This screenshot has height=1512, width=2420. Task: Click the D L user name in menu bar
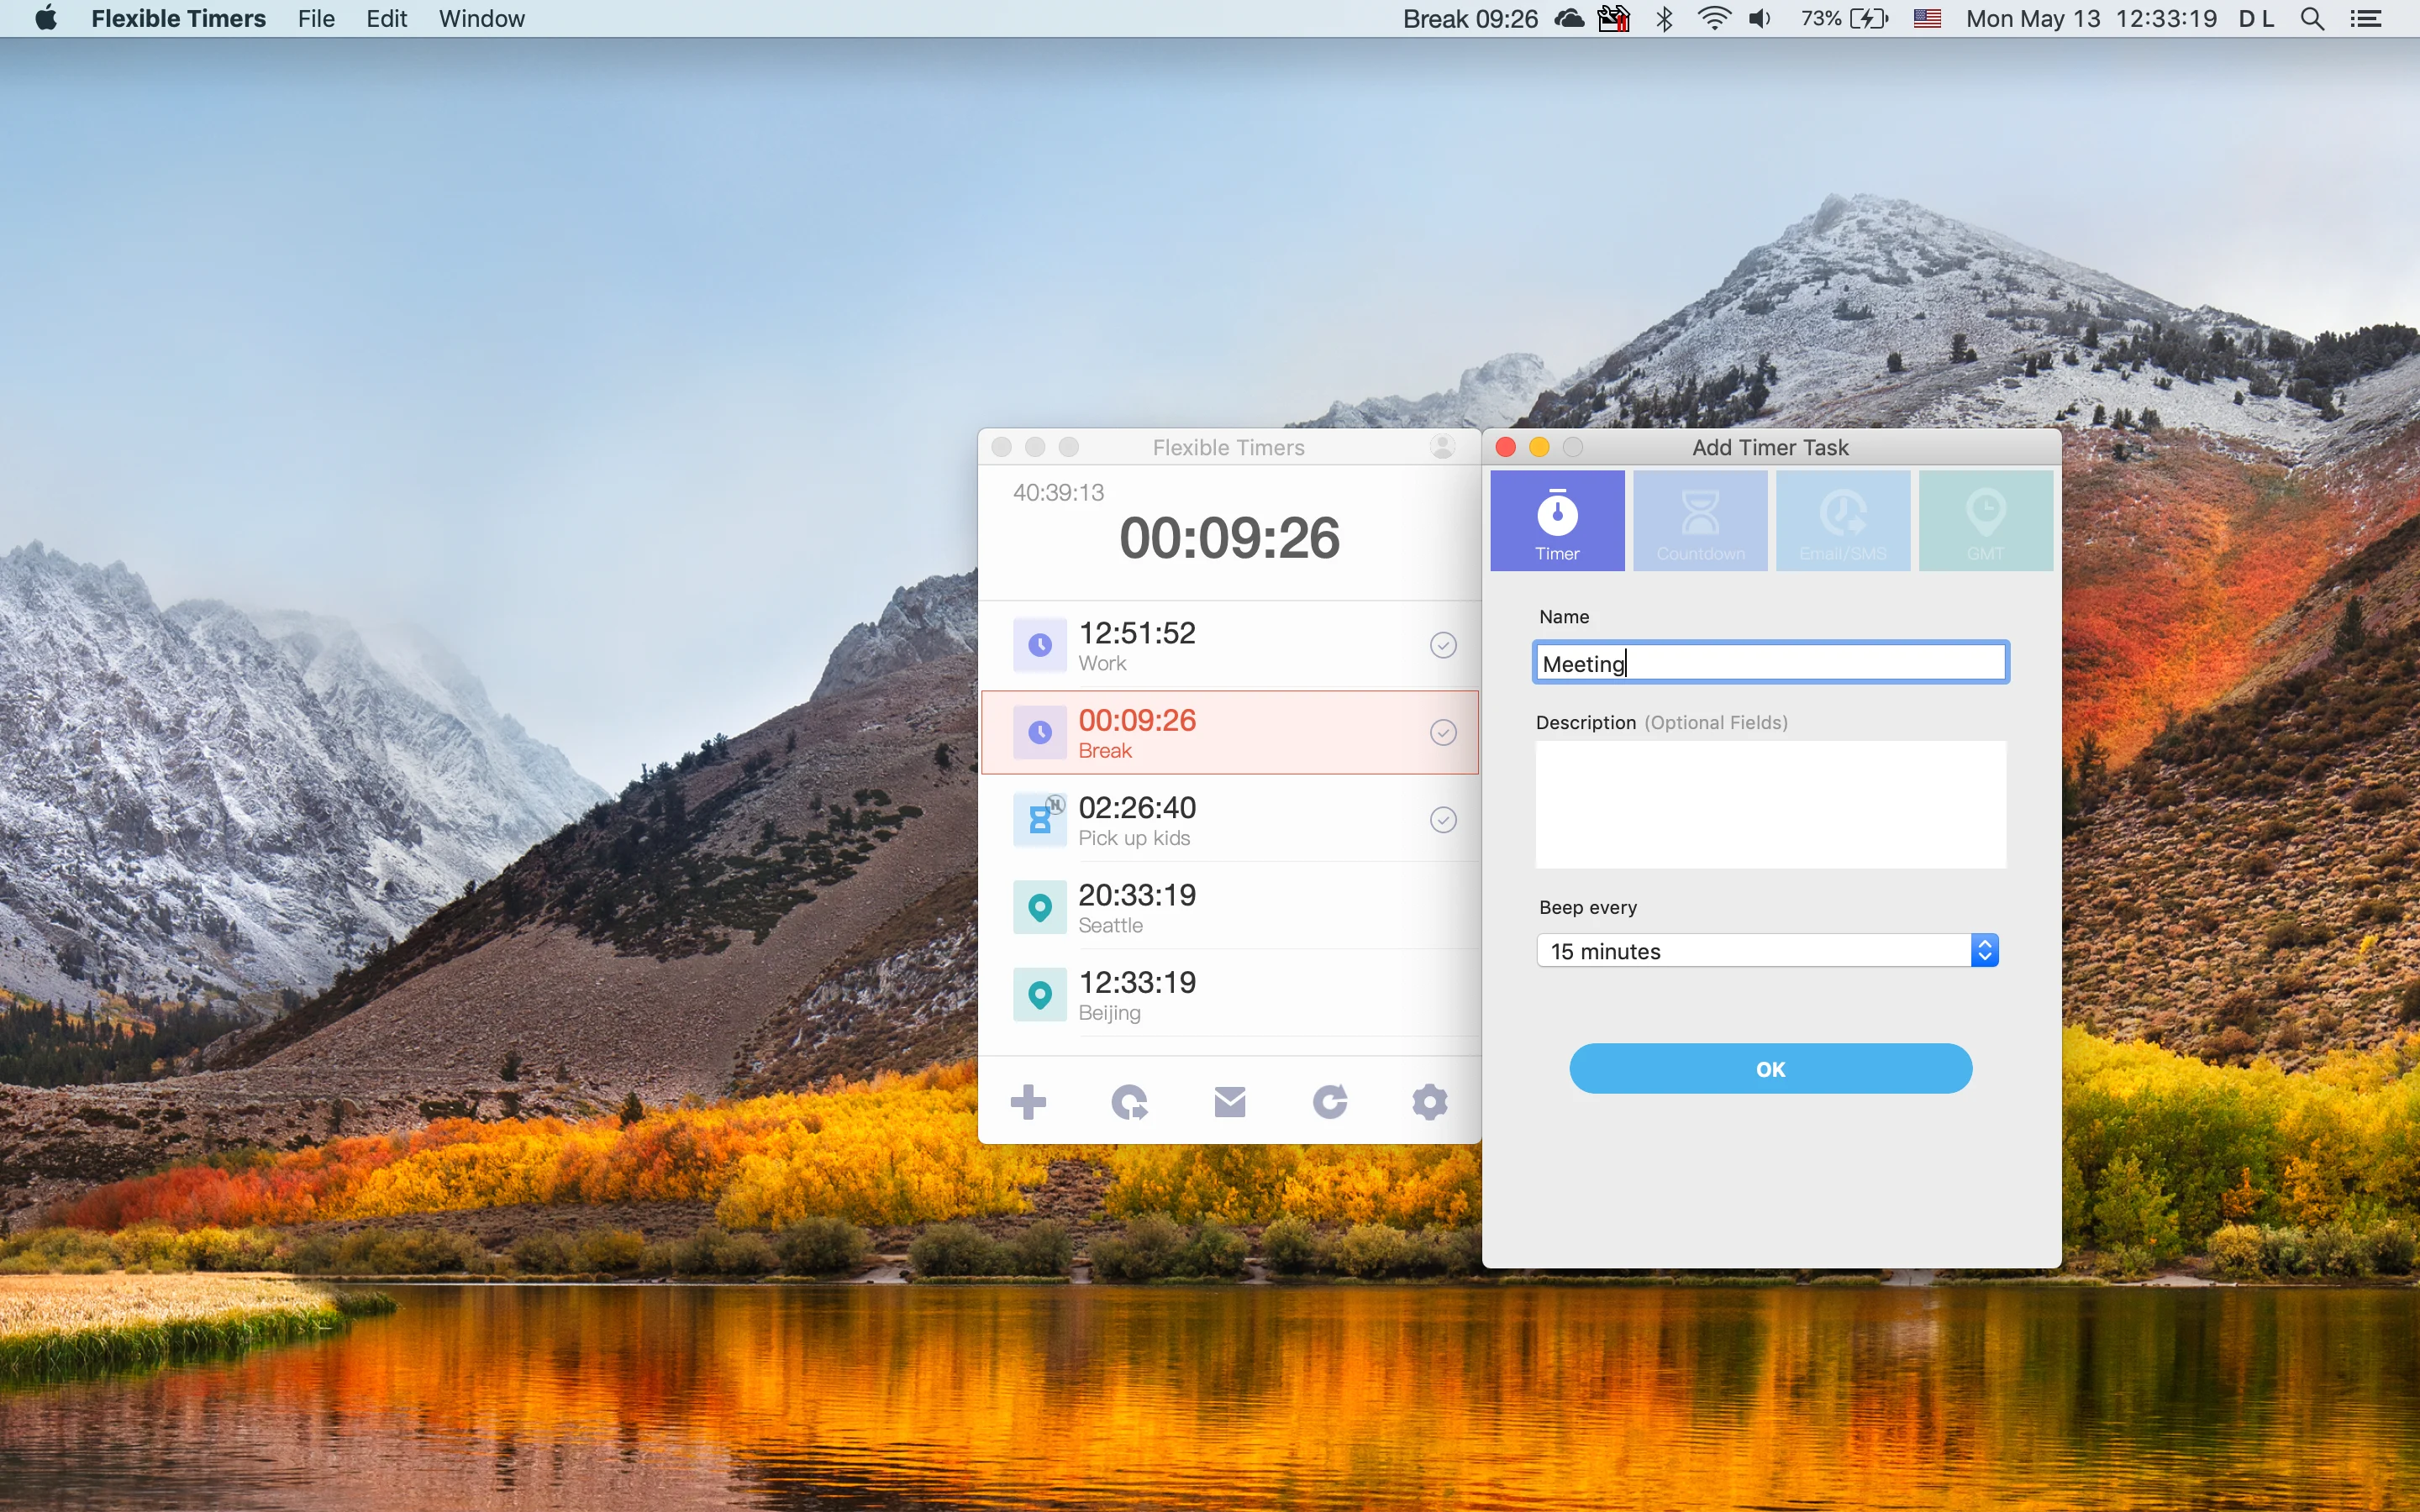point(2256,19)
